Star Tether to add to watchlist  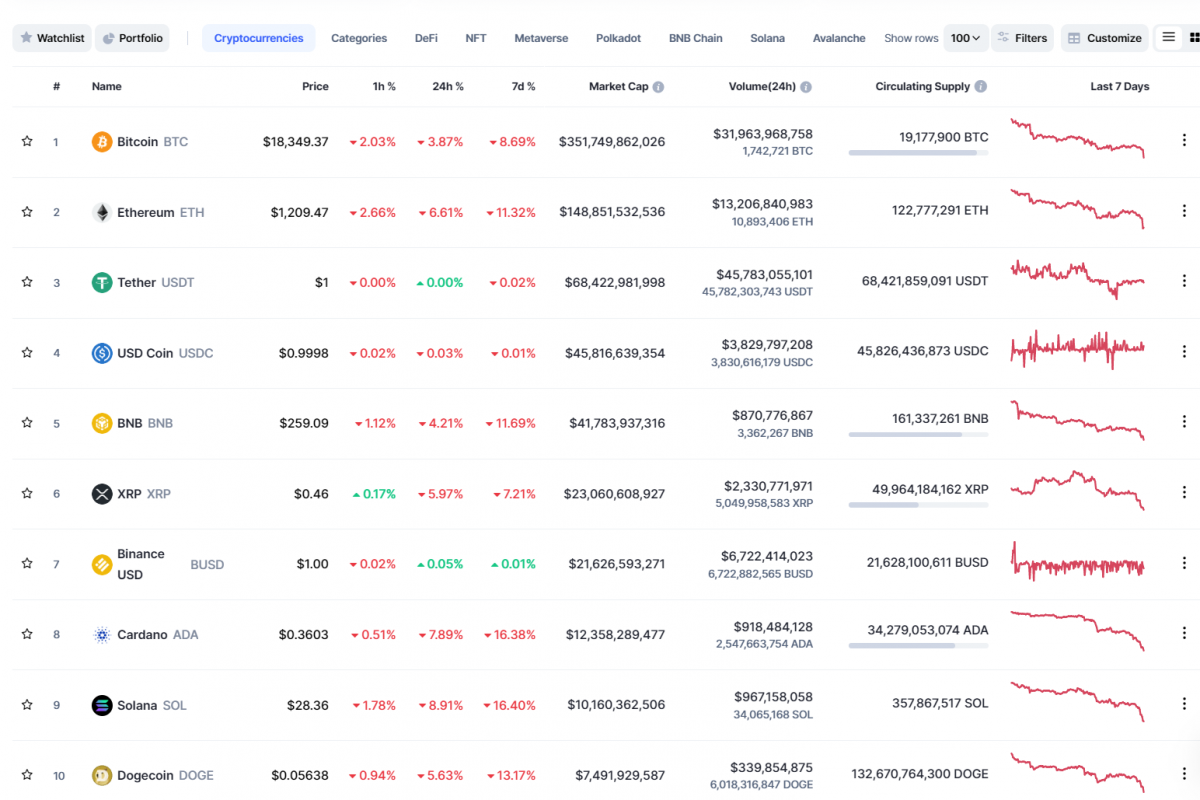click(x=27, y=282)
